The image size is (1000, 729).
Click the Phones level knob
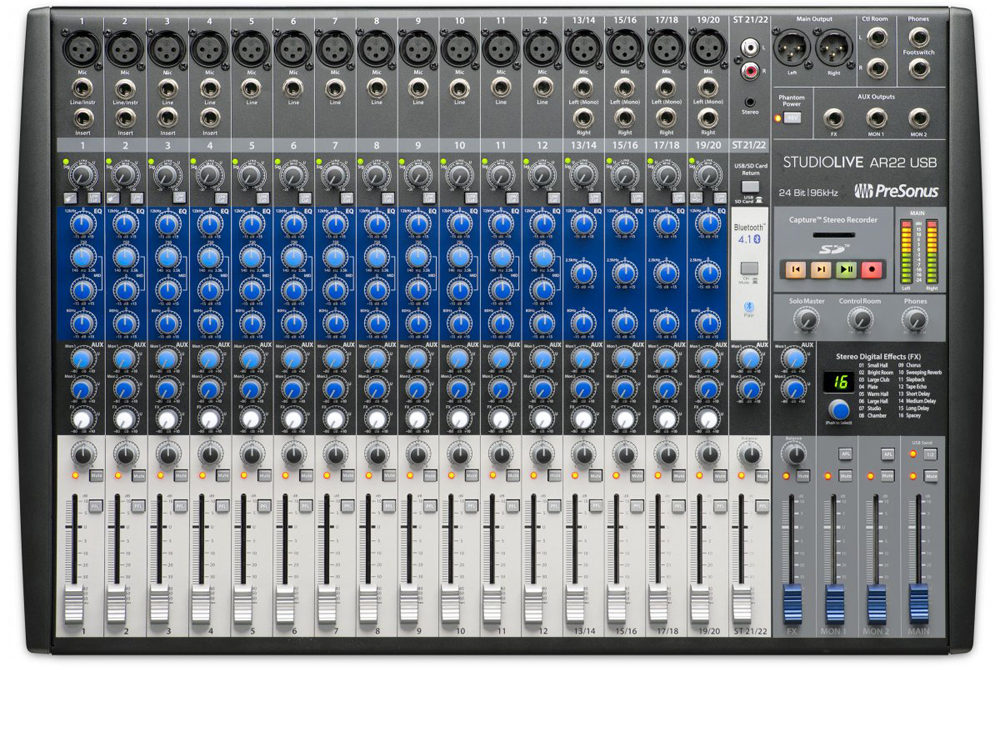[x=913, y=319]
